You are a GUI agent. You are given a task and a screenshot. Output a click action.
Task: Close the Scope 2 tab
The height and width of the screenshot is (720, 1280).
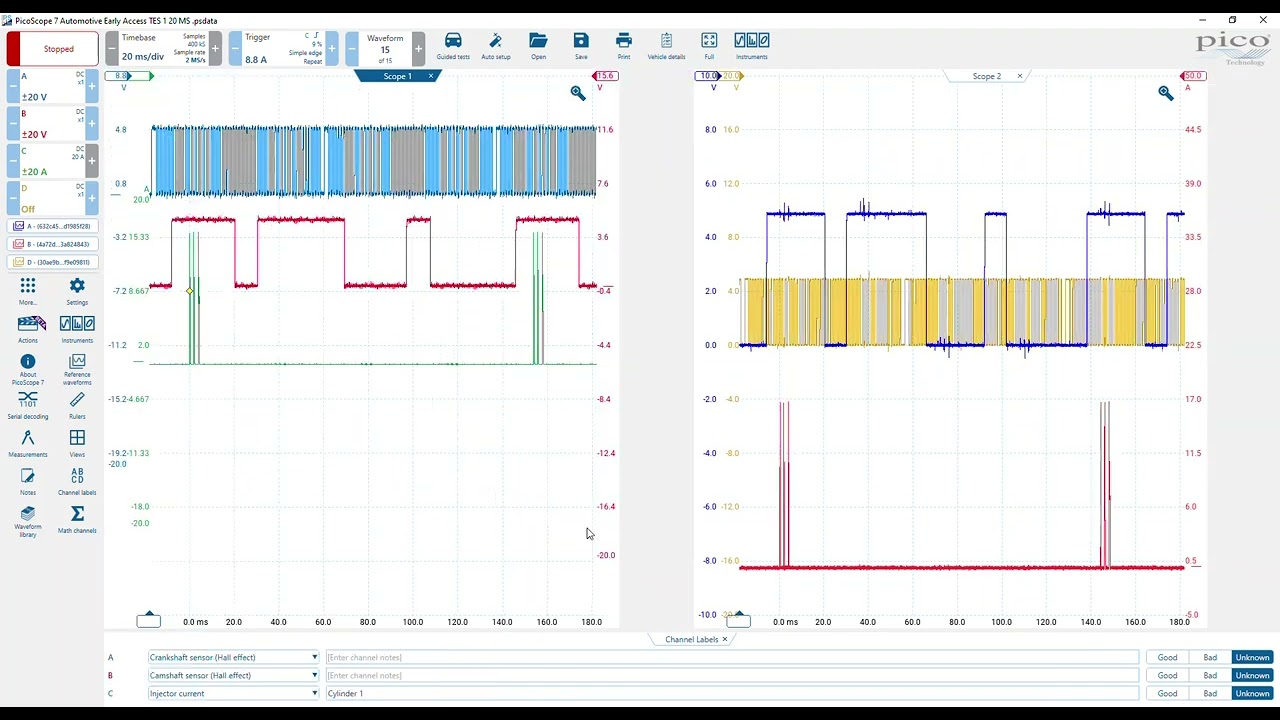1020,76
